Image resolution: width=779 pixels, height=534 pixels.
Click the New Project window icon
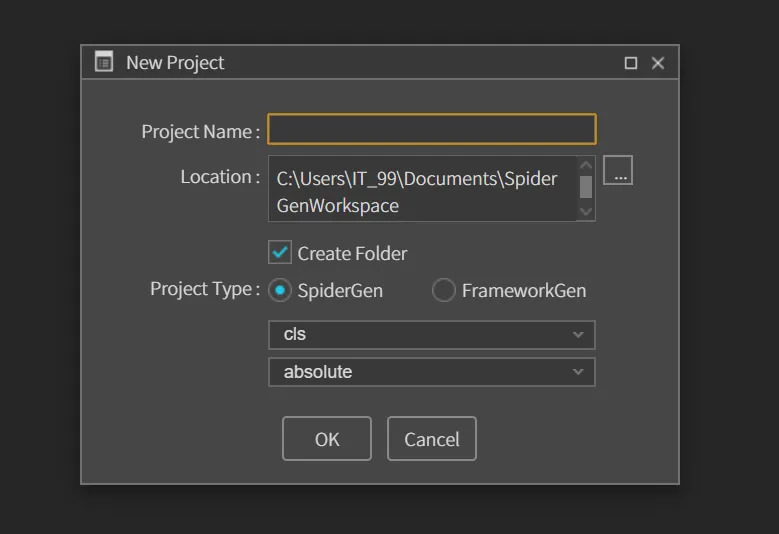(104, 62)
